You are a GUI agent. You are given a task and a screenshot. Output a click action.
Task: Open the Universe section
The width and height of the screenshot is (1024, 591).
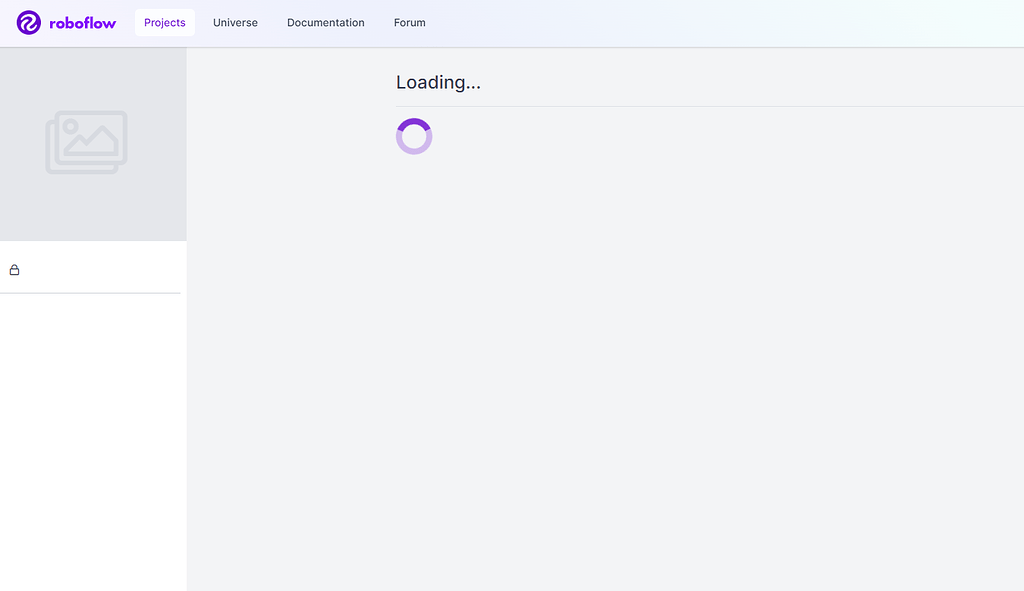click(235, 22)
